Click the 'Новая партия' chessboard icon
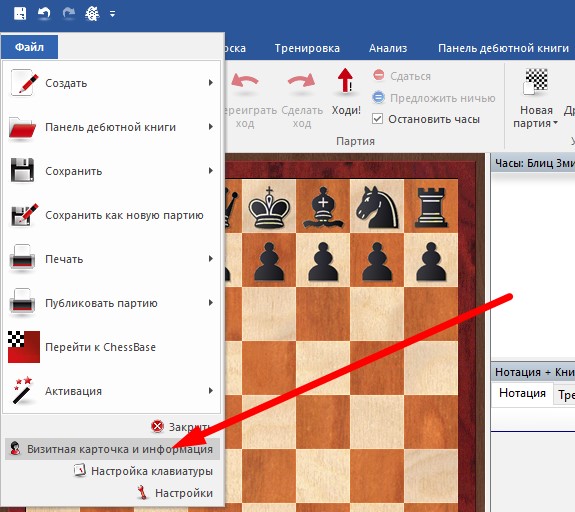 click(536, 81)
